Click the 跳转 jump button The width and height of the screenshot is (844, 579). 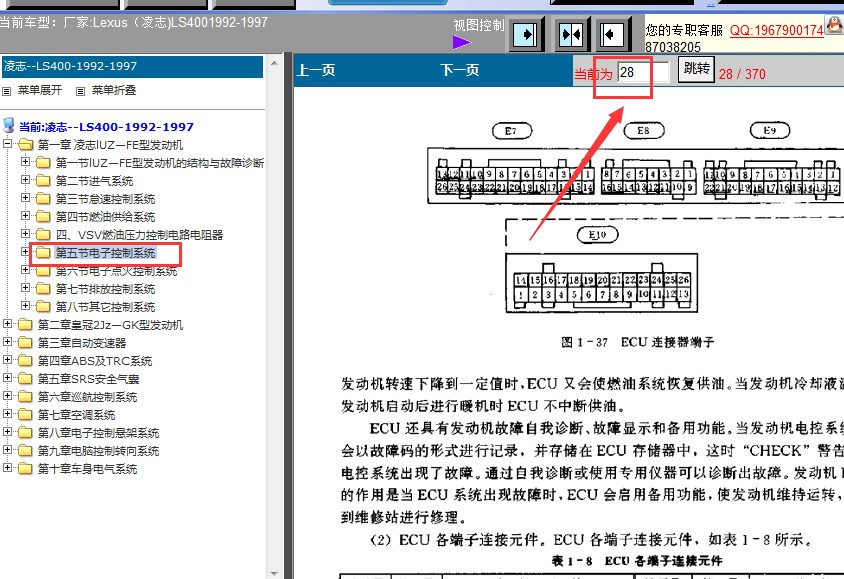coord(697,69)
